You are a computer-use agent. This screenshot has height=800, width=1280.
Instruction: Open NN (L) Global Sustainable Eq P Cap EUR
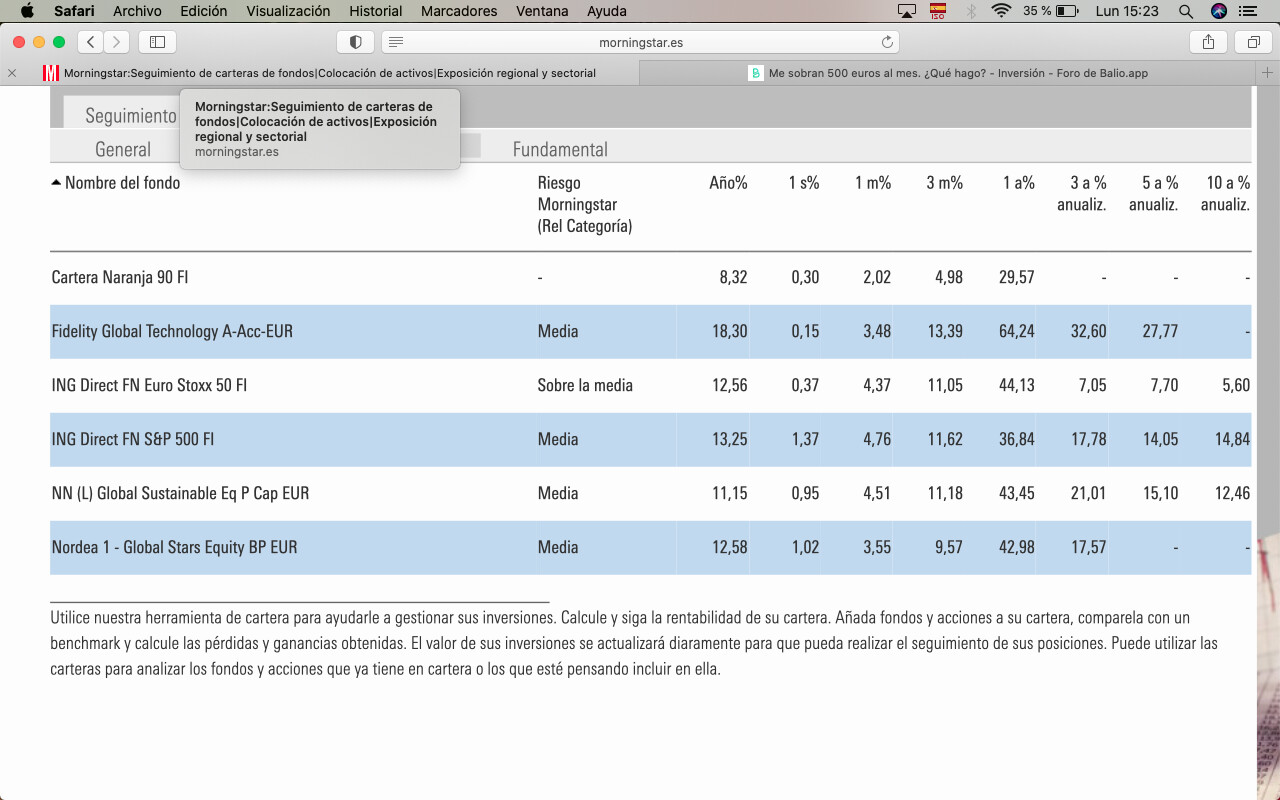pyautogui.click(x=180, y=493)
